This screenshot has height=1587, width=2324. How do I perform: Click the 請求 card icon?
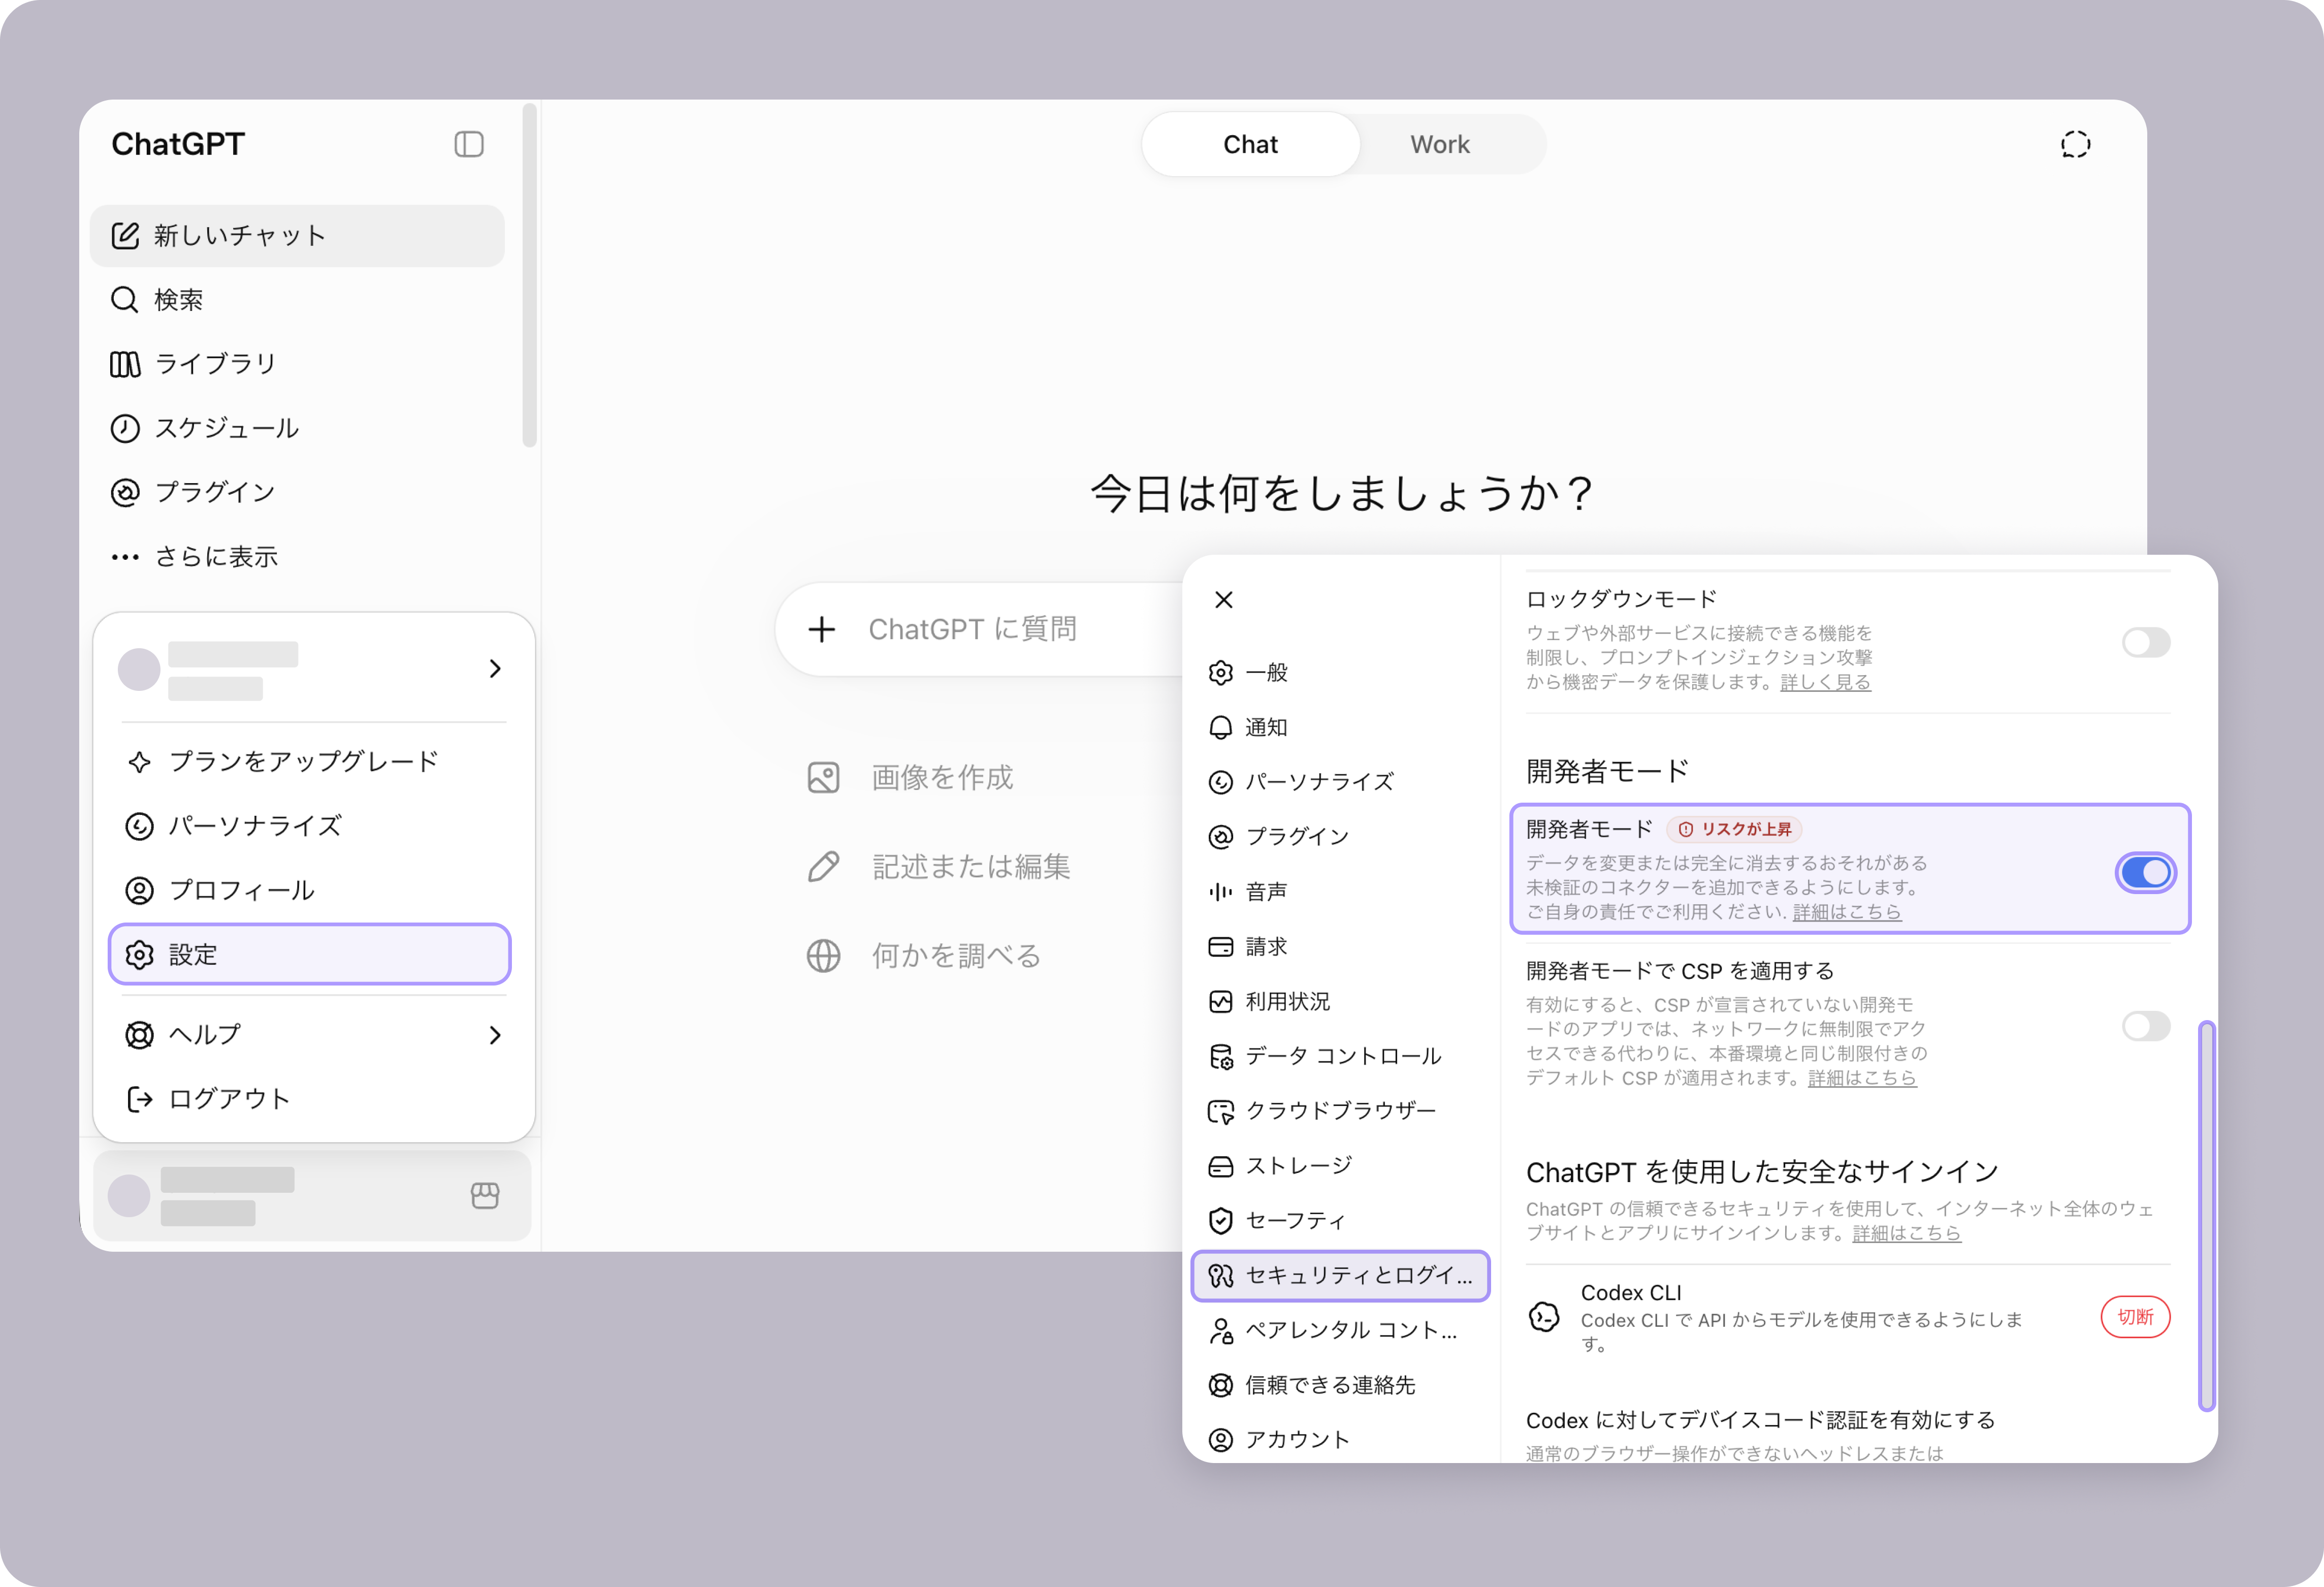point(1221,946)
